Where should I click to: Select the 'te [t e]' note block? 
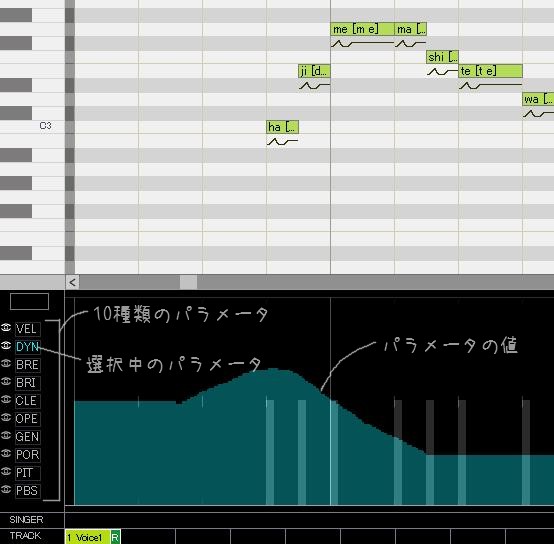pyautogui.click(x=490, y=71)
